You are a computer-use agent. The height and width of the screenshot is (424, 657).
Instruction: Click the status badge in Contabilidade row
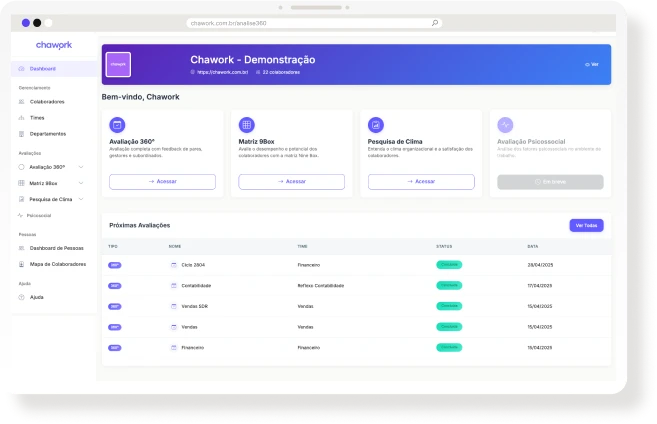point(449,285)
